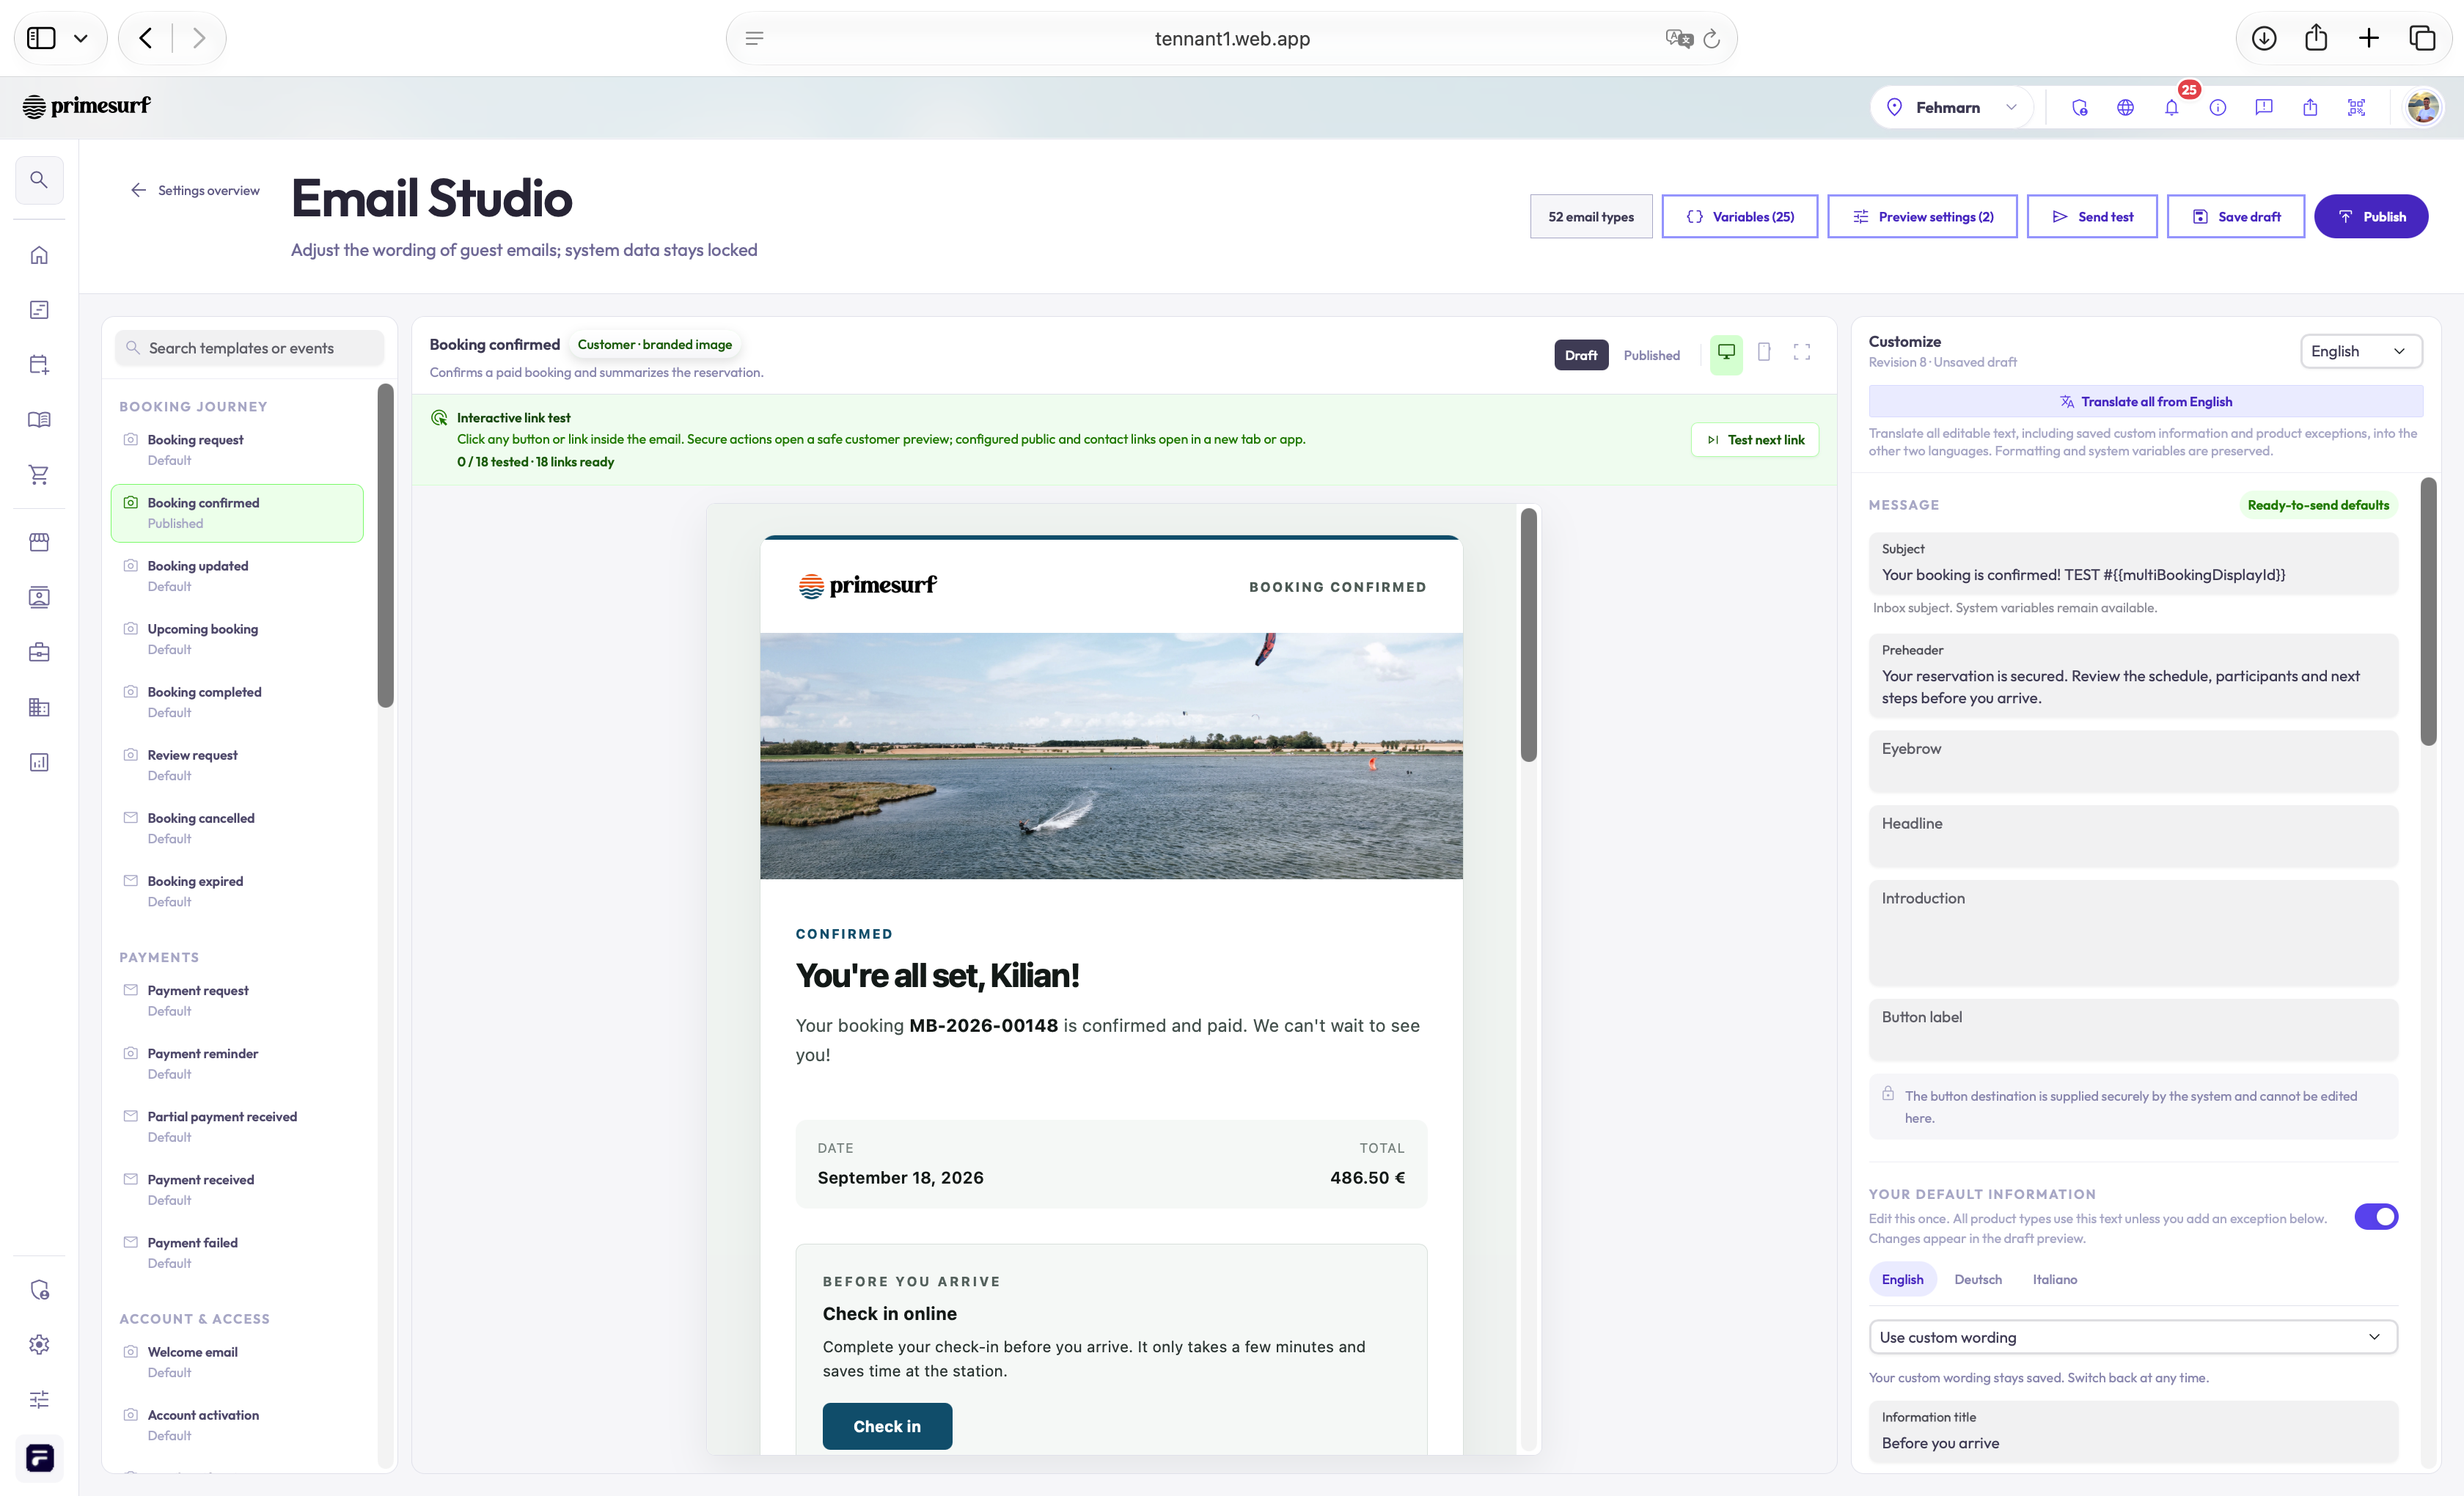Click the info circle icon in header
The image size is (2464, 1496).
(2218, 107)
